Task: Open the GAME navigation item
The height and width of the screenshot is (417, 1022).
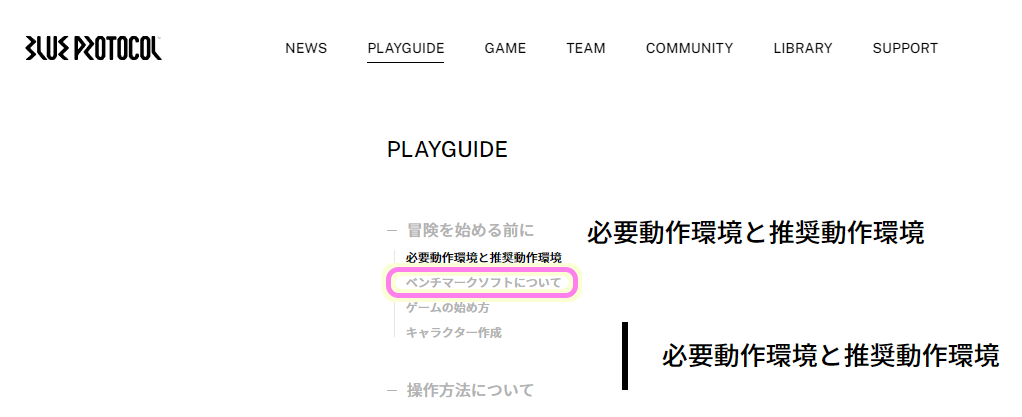Action: tap(505, 48)
